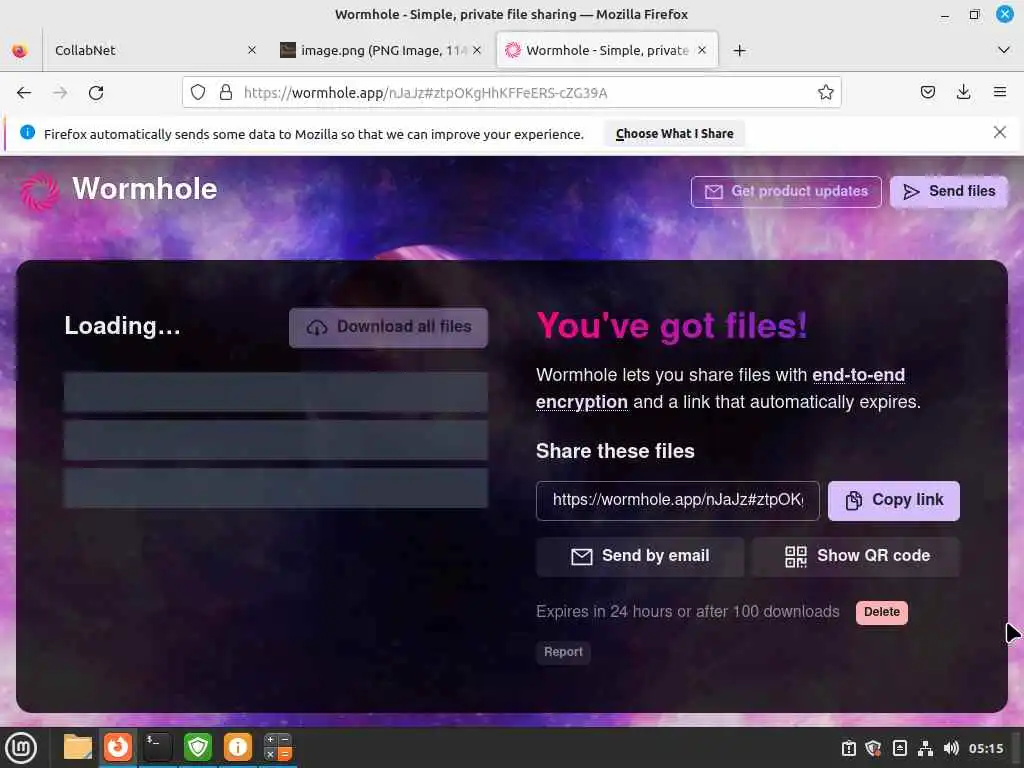Click the Wormhole title text
The width and height of the screenshot is (1024, 768).
144,189
